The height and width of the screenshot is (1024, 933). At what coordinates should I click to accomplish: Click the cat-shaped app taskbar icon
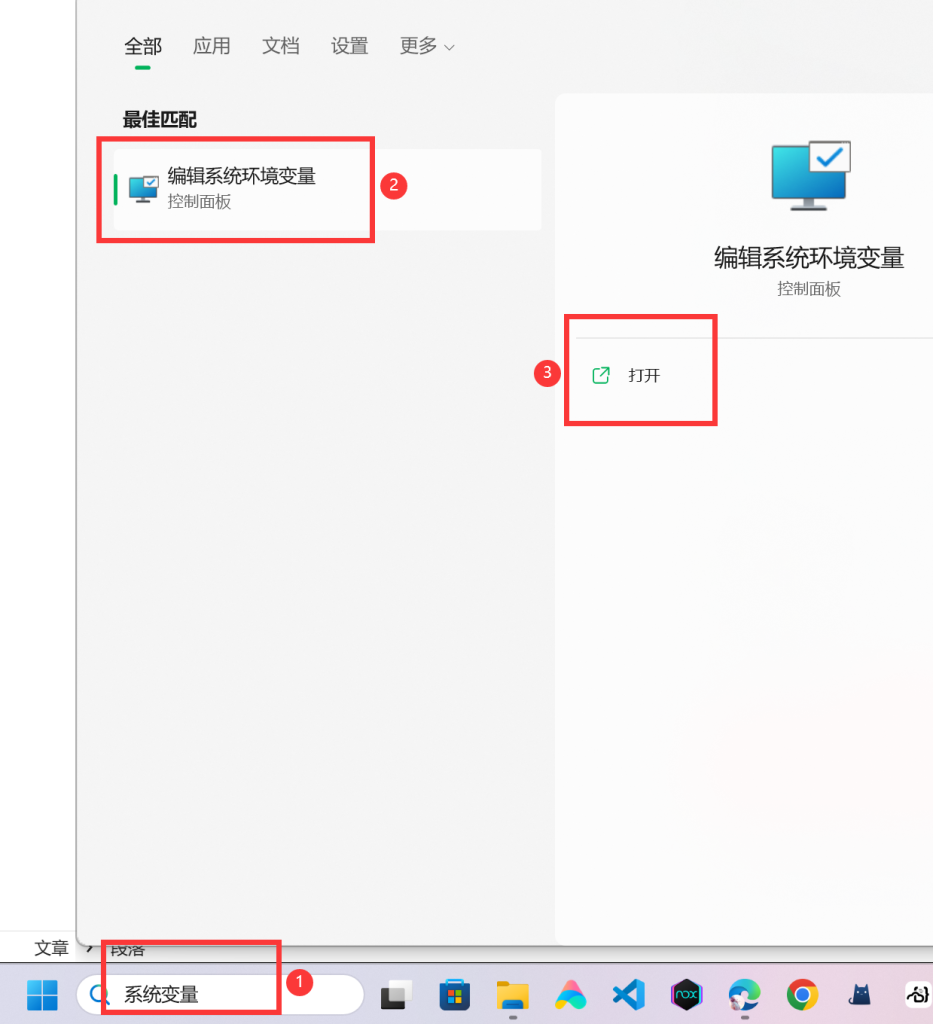860,995
